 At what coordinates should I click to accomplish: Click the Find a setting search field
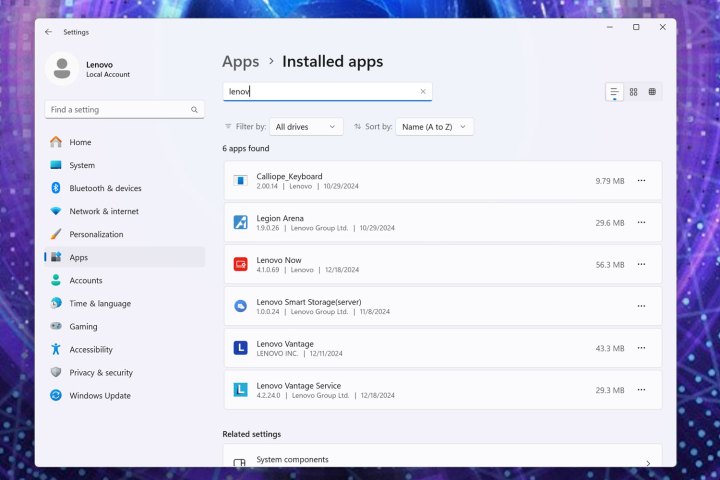click(118, 110)
